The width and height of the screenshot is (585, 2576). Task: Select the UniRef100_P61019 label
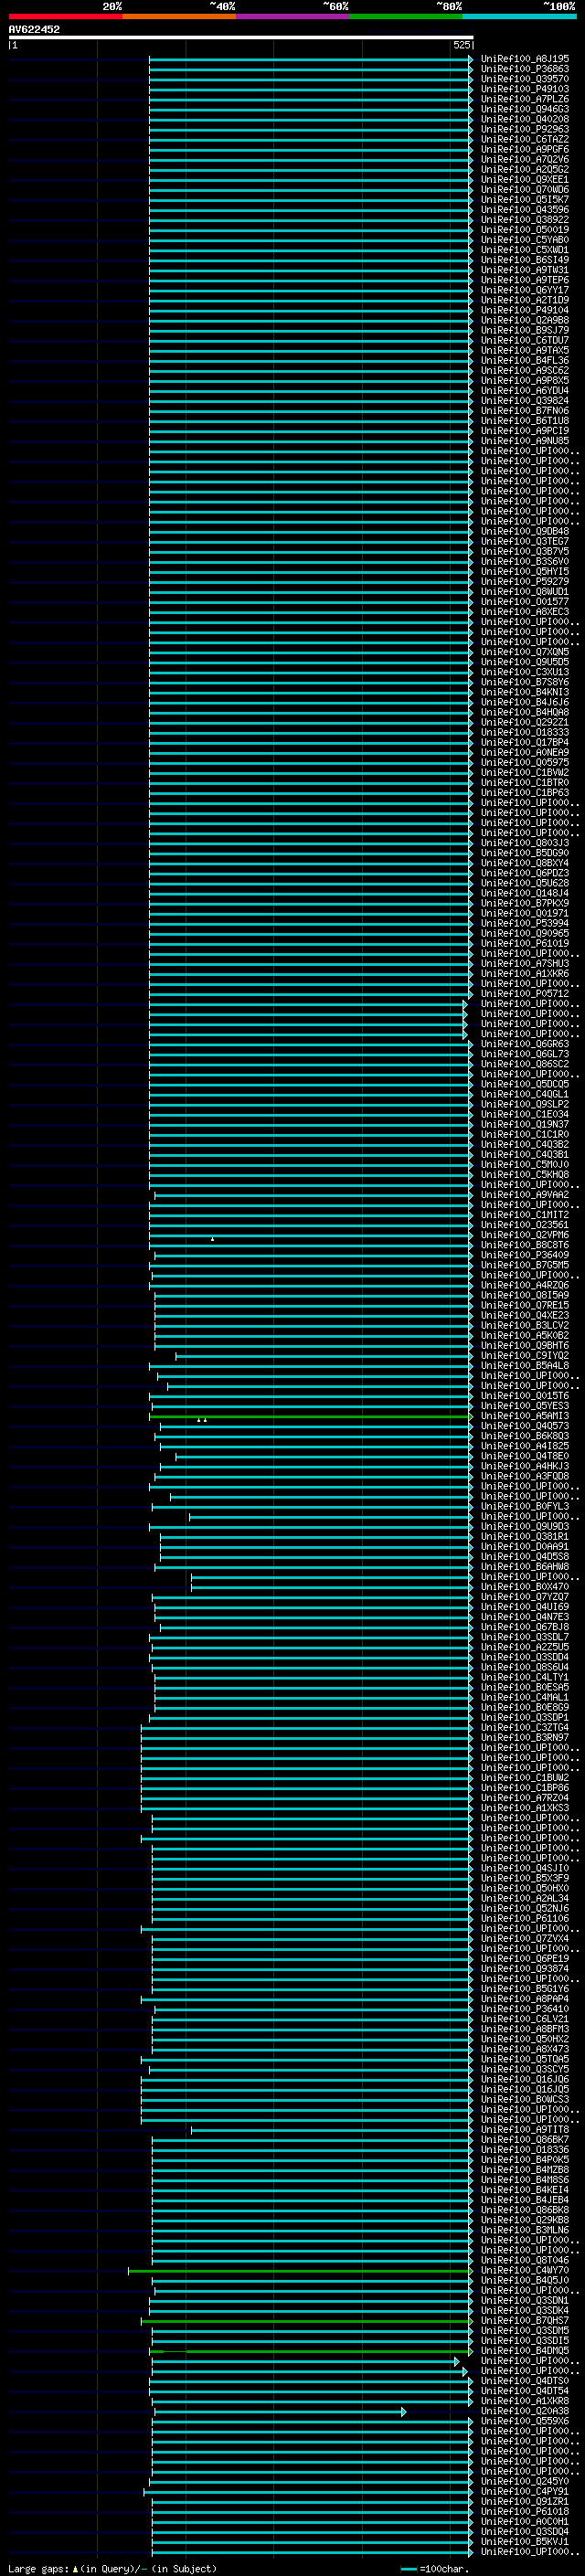(525, 943)
